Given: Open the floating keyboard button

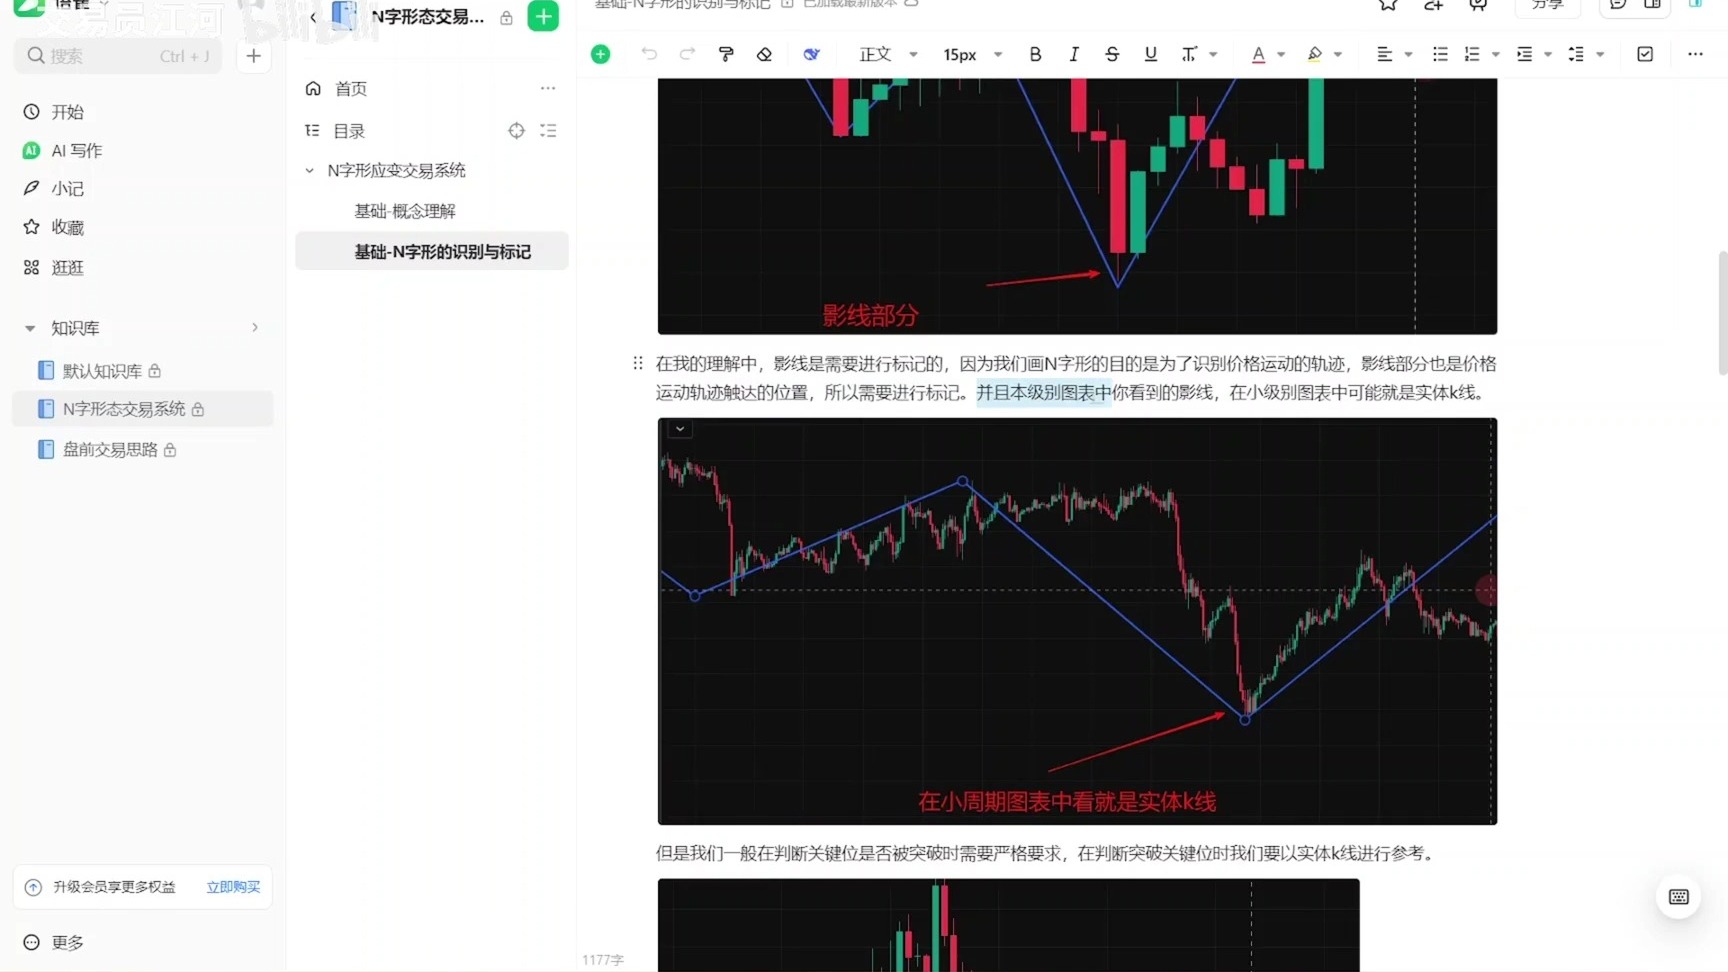Looking at the screenshot, I should [1679, 897].
